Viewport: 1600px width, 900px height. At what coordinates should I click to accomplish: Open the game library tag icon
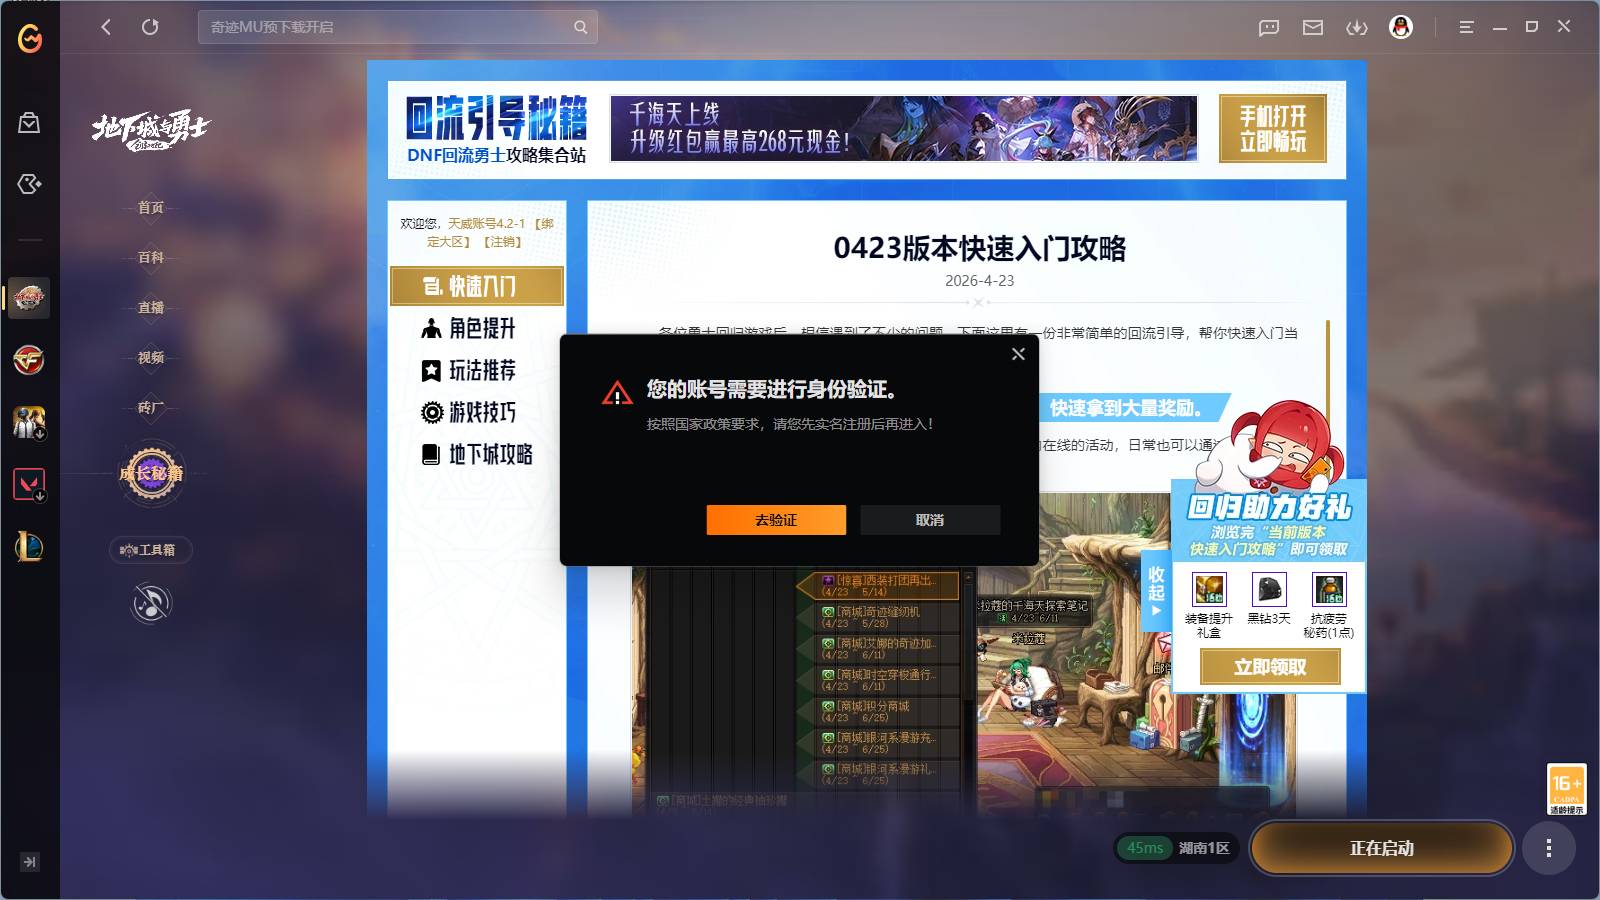(29, 184)
